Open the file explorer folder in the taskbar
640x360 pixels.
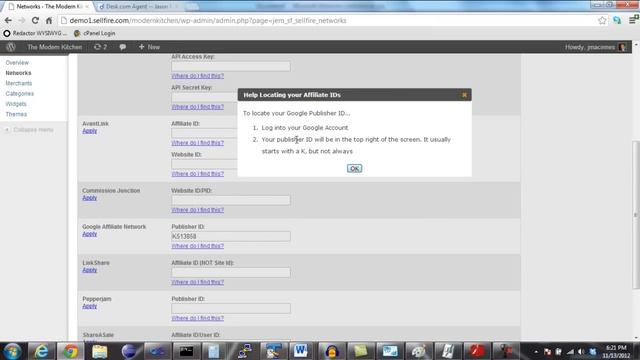tap(99, 351)
